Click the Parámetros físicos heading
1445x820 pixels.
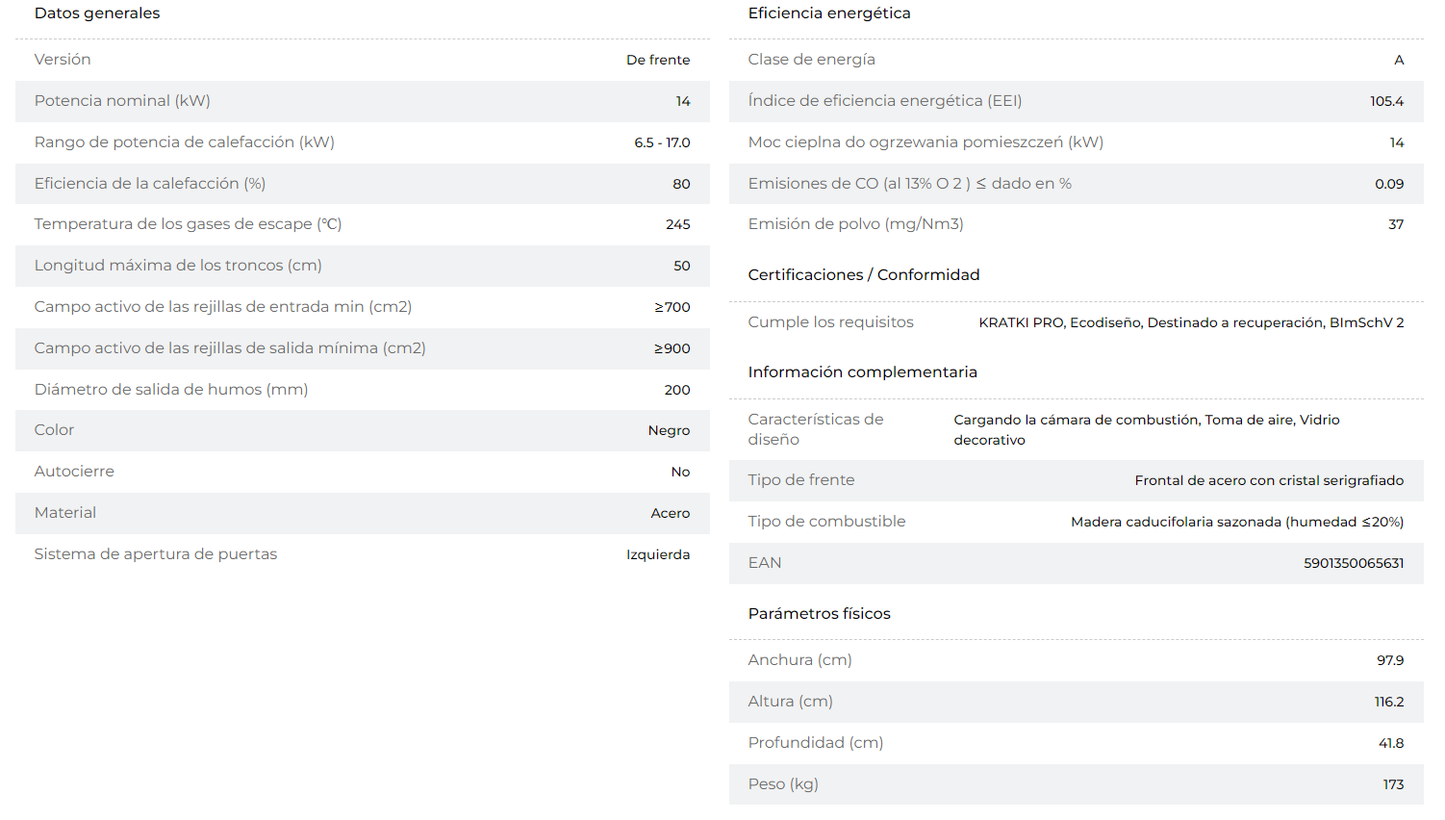click(819, 614)
